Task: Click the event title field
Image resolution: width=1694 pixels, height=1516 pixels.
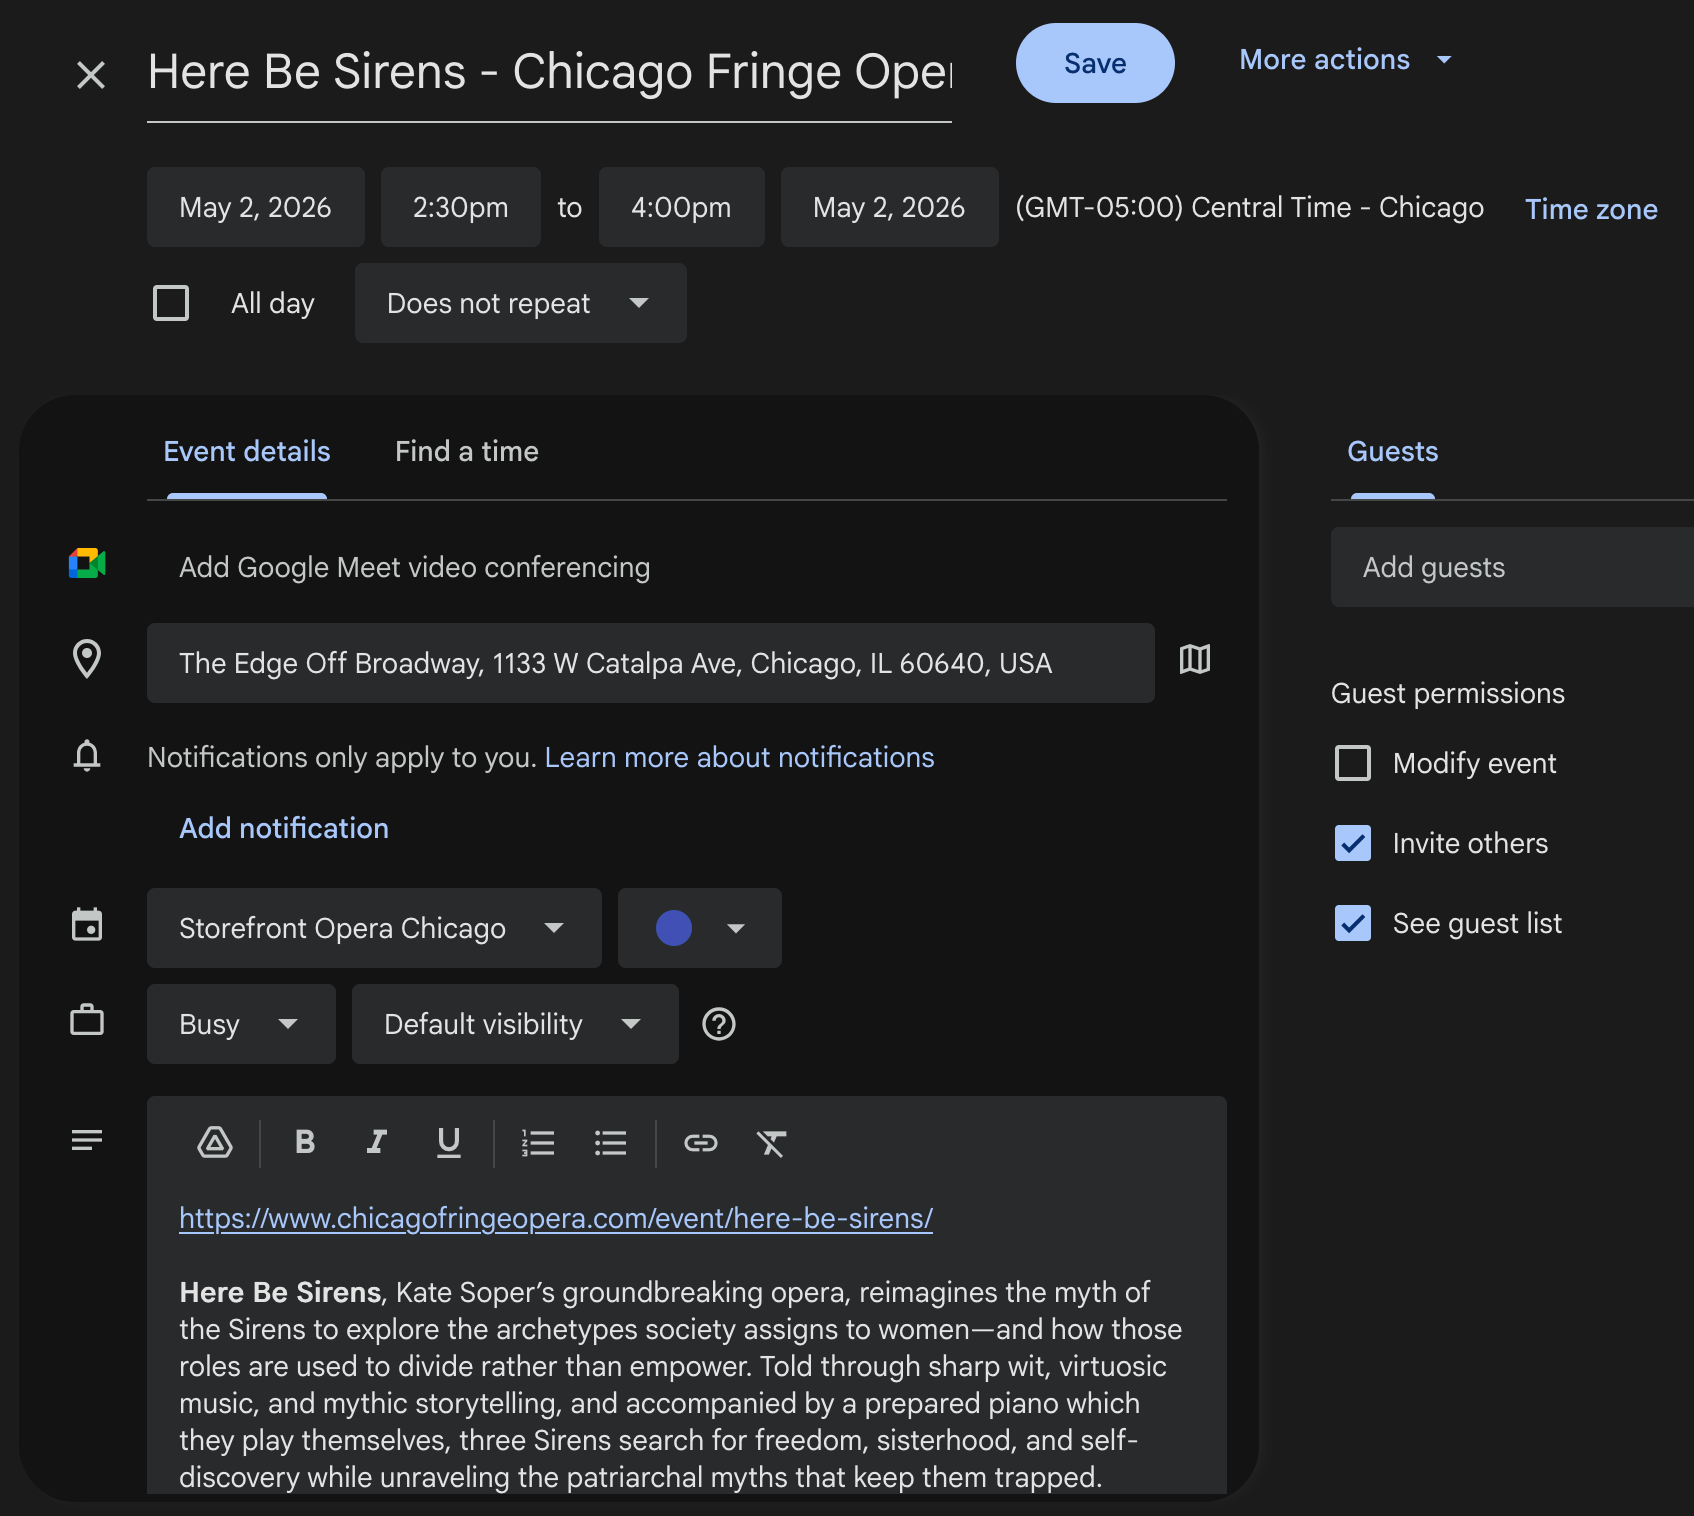Action: [x=549, y=72]
